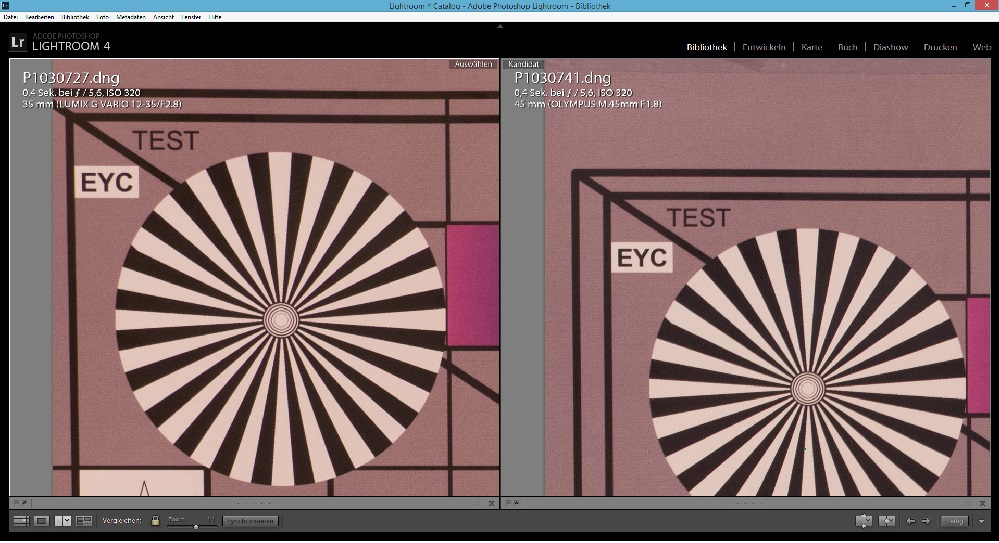Click the Select image P1030727.dng

pyautogui.click(x=254, y=277)
